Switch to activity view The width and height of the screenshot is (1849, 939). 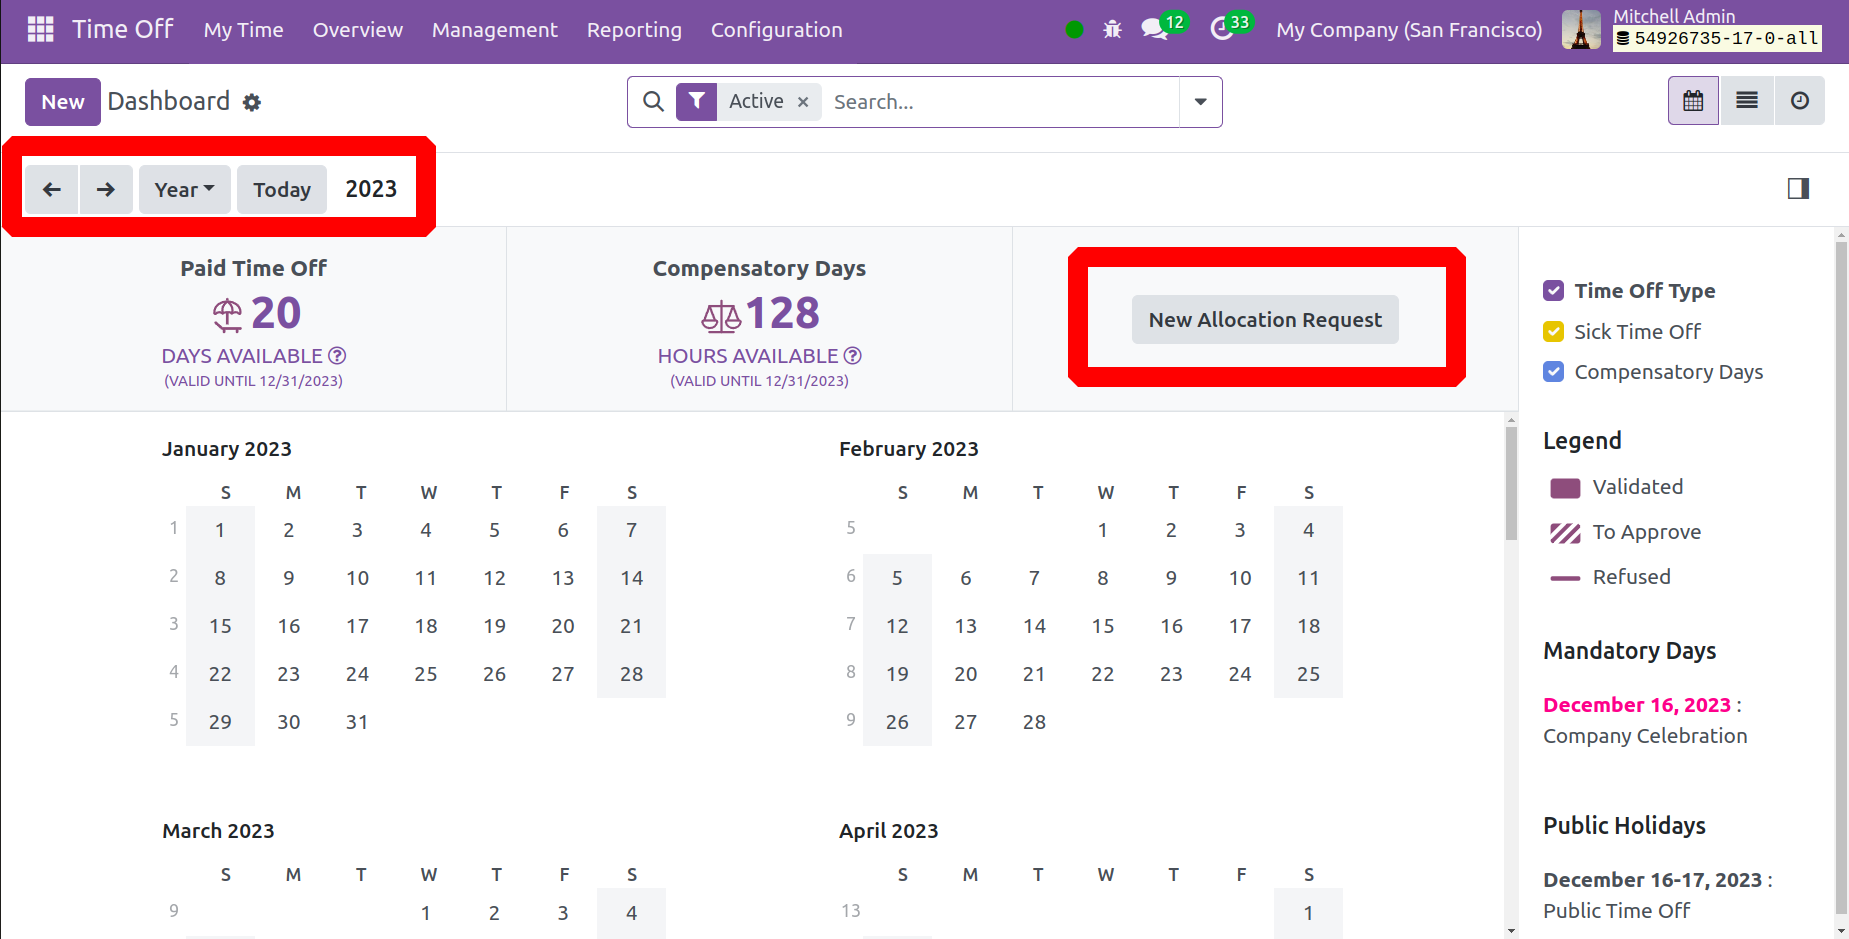1800,101
